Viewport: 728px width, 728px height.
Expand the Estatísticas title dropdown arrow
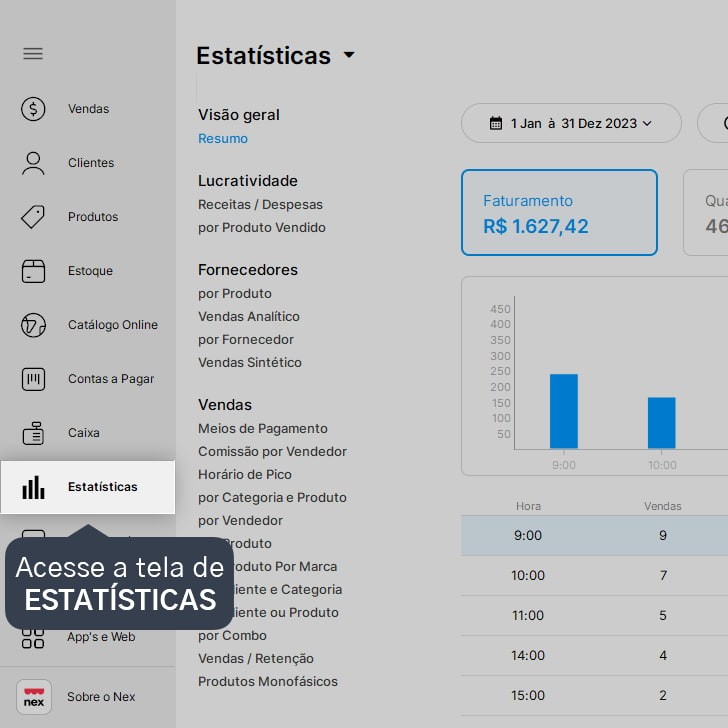coord(349,55)
